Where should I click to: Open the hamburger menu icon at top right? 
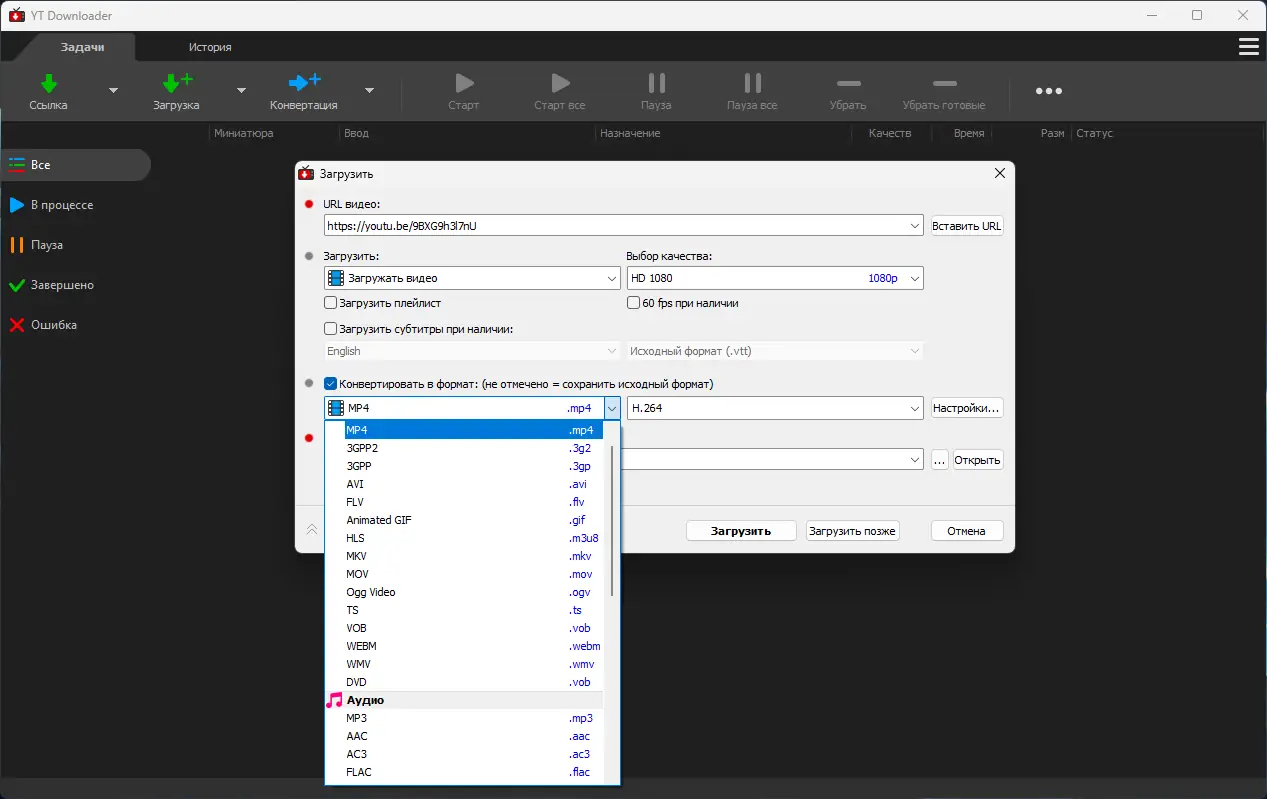point(1248,47)
